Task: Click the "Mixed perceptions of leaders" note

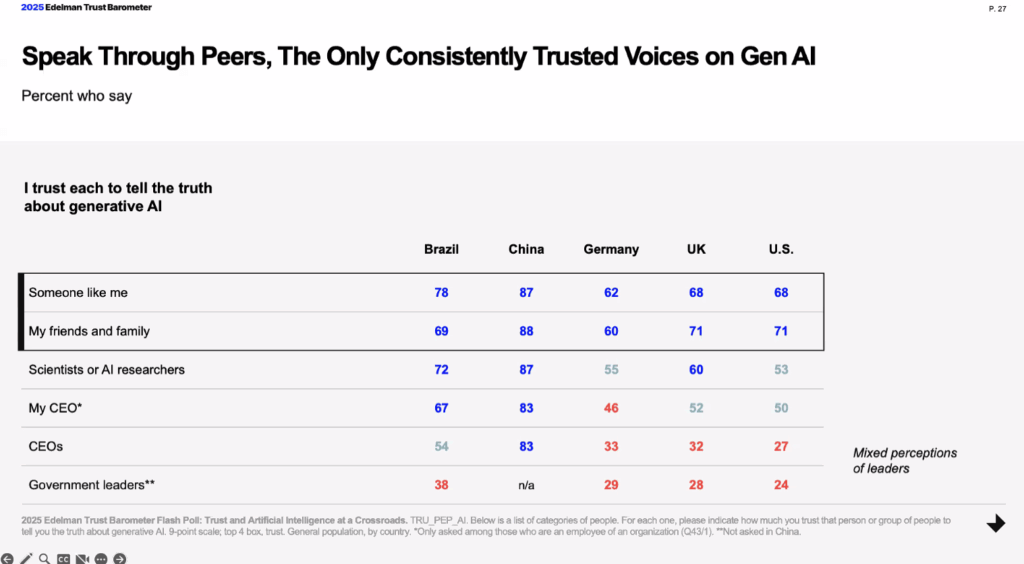Action: [904, 460]
